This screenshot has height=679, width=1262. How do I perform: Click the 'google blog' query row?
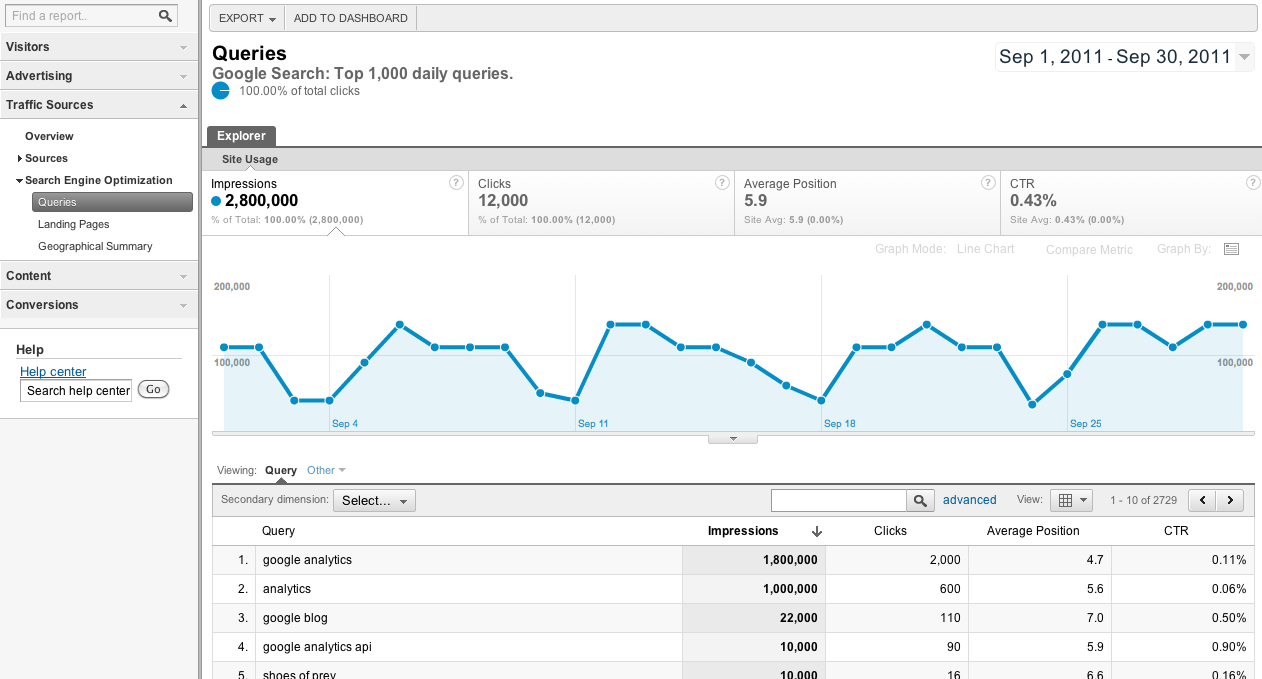[733, 618]
